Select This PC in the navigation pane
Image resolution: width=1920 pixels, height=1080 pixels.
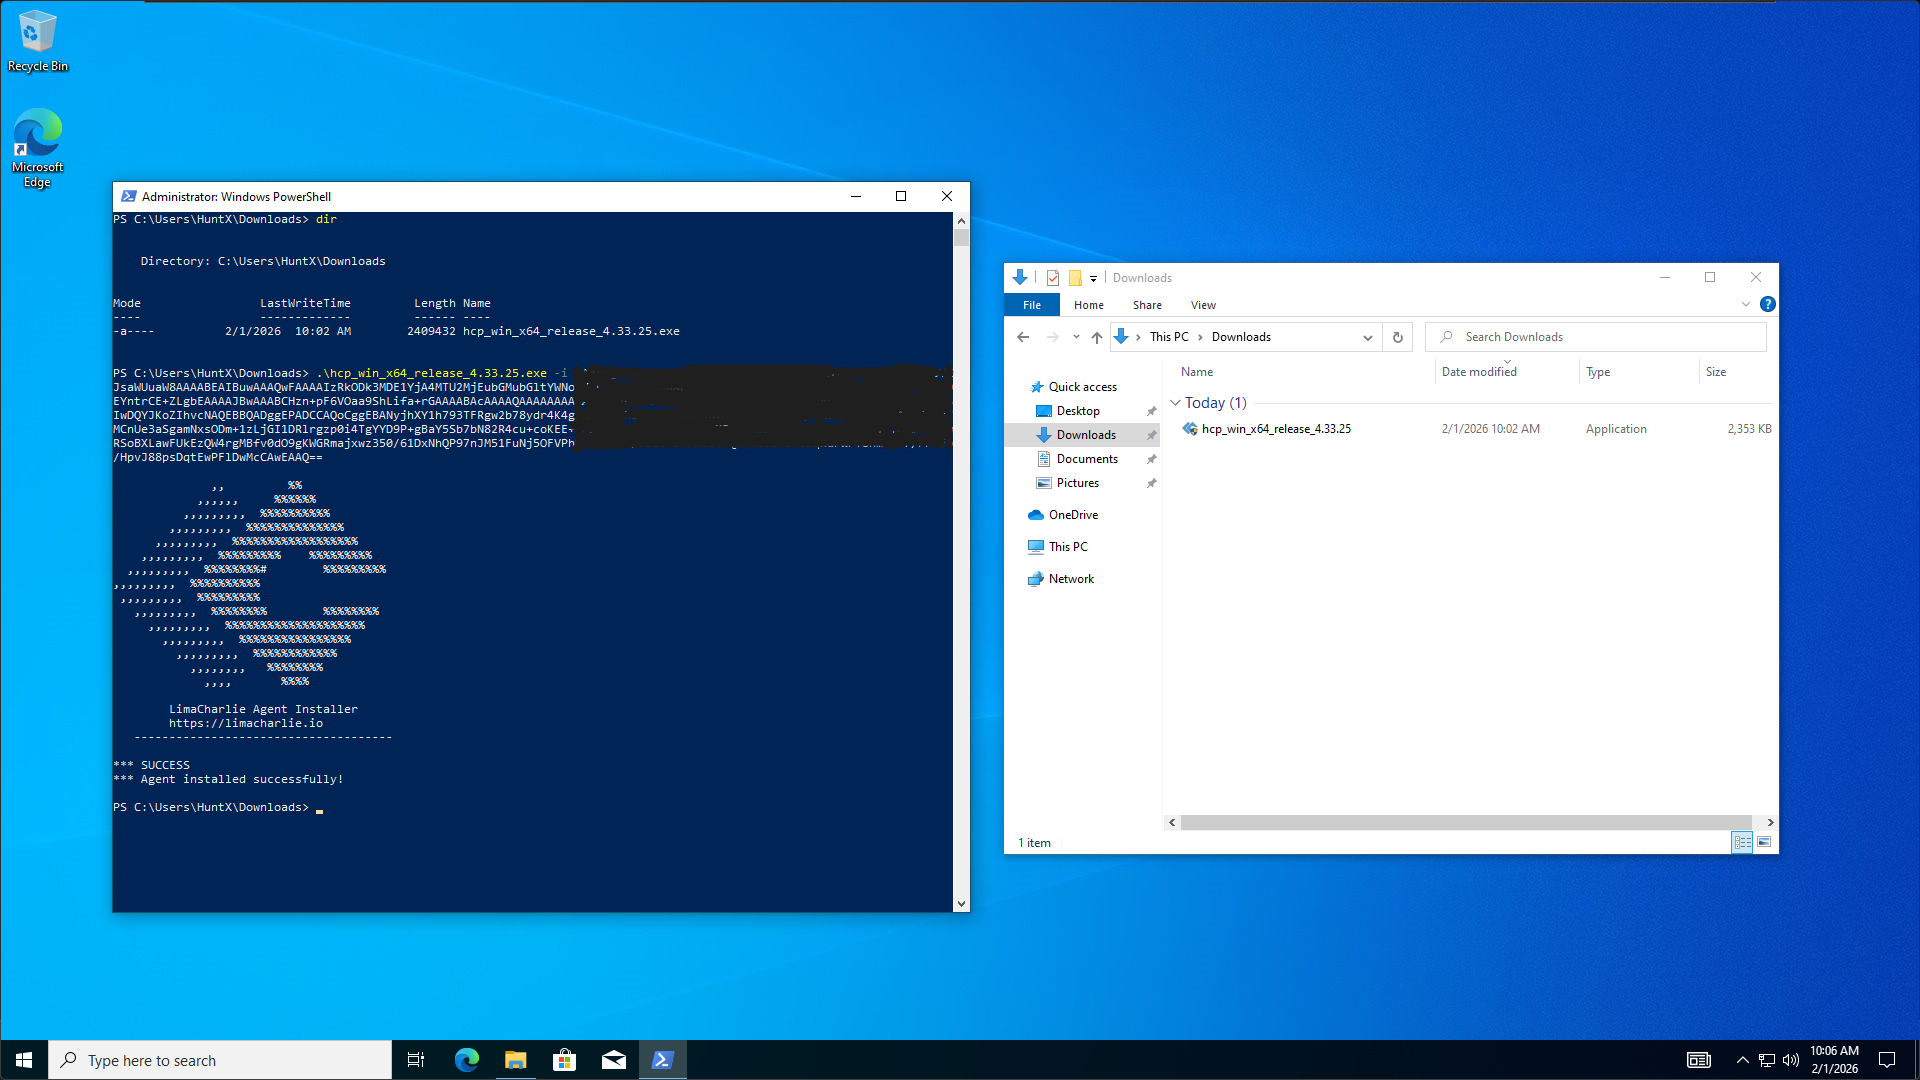pyautogui.click(x=1068, y=547)
